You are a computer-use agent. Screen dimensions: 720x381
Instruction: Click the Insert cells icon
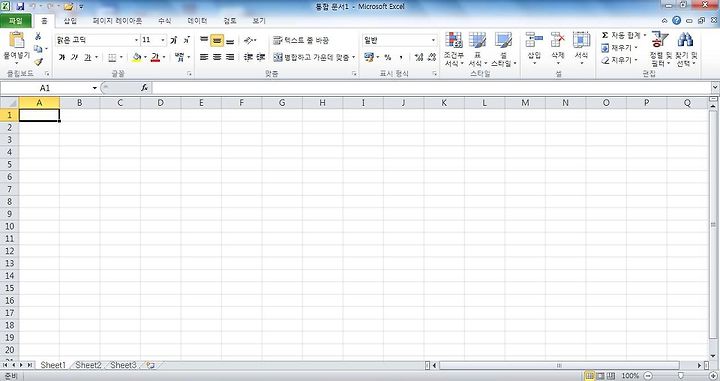[534, 40]
